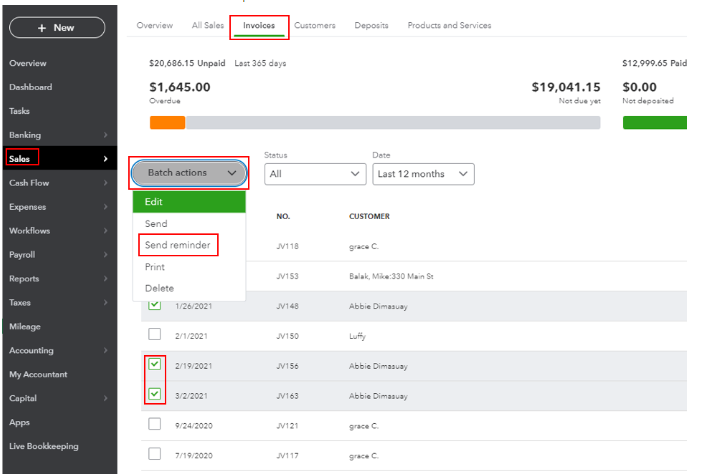720x475 pixels.
Task: Tick the JV121 invoice checkbox
Action: (x=154, y=424)
